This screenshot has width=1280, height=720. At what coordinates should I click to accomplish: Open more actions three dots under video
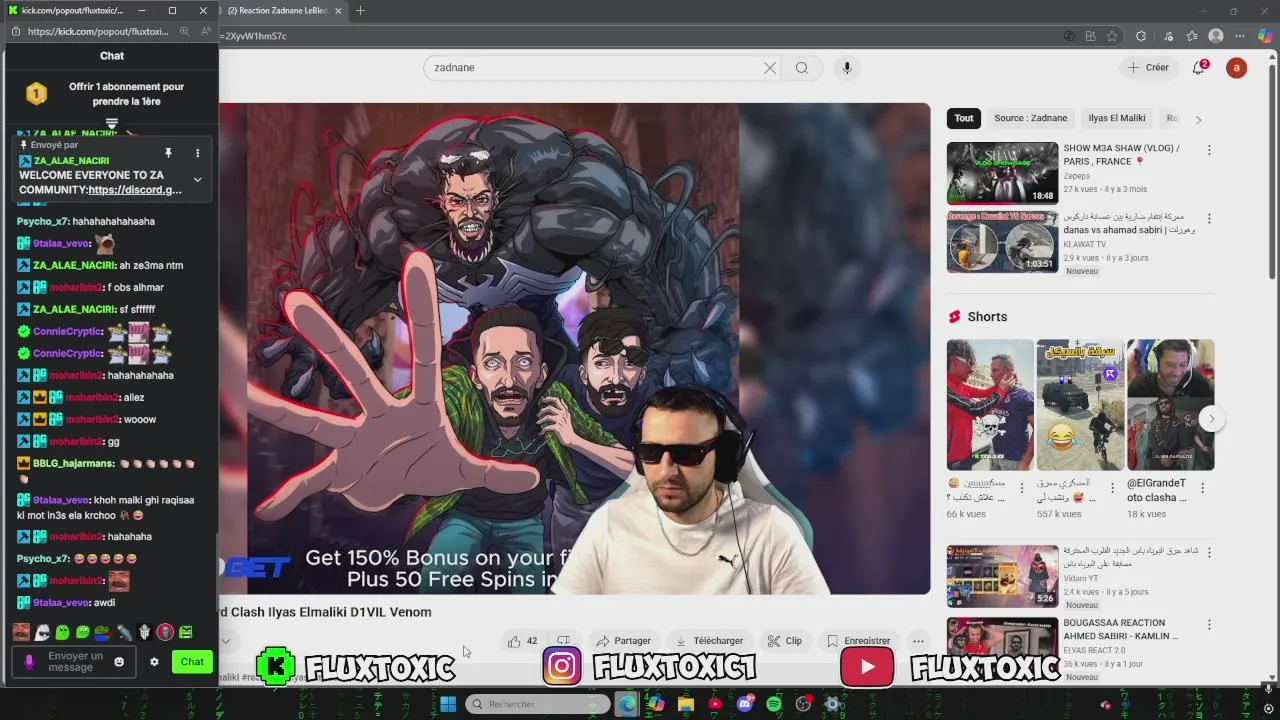pos(918,641)
